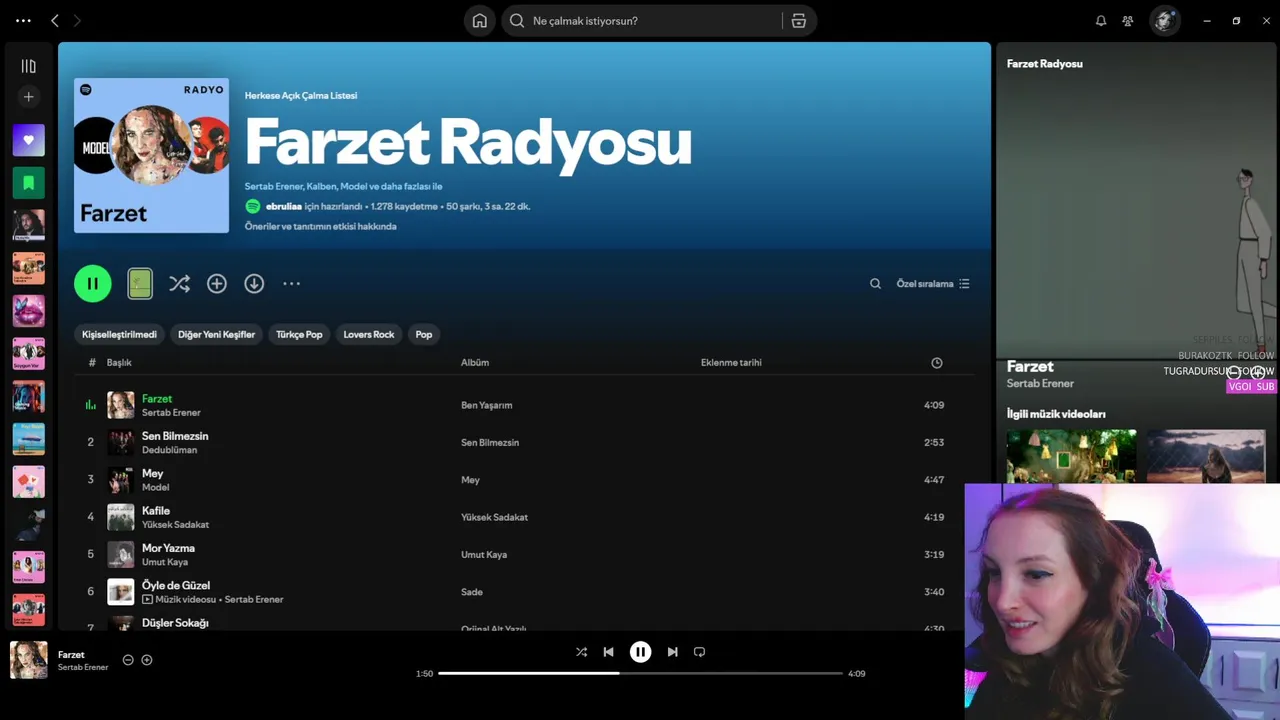Click the Başlık column header

click(119, 363)
